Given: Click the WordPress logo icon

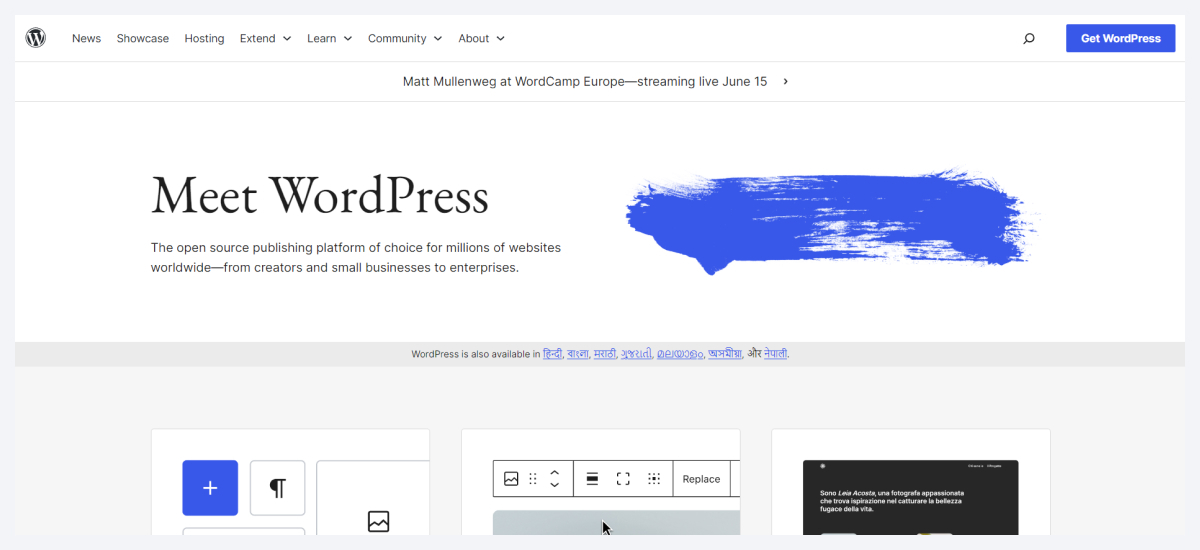Looking at the screenshot, I should [36, 38].
